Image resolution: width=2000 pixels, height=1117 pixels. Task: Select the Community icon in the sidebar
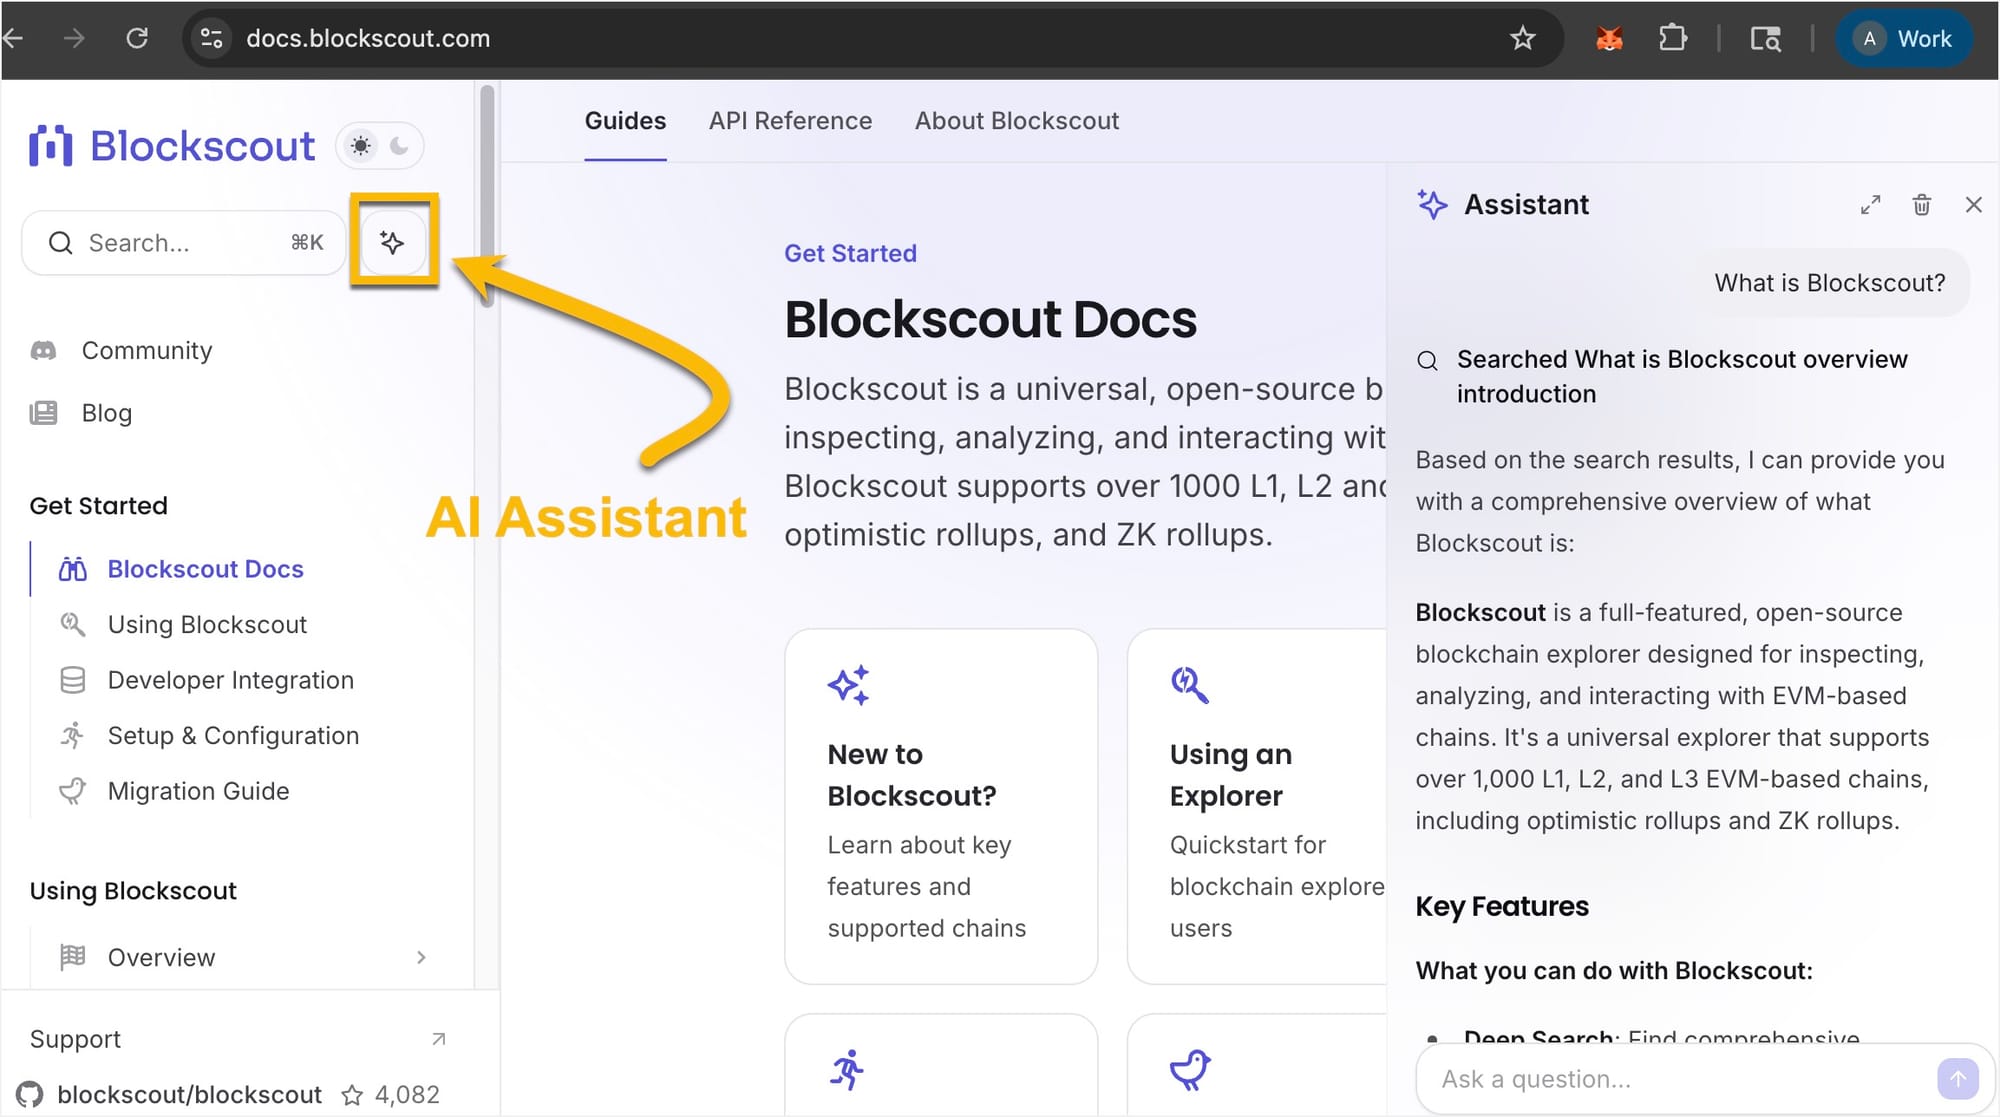coord(43,350)
